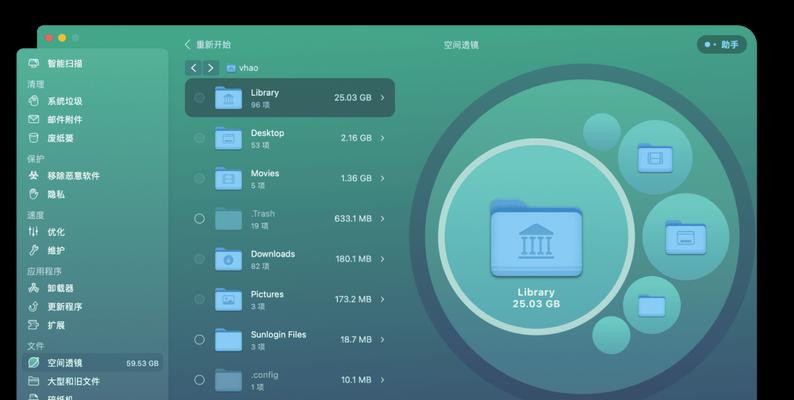Select the Mail Attachments (邮件附件) envelope icon
This screenshot has height=400, width=794.
pos(33,119)
